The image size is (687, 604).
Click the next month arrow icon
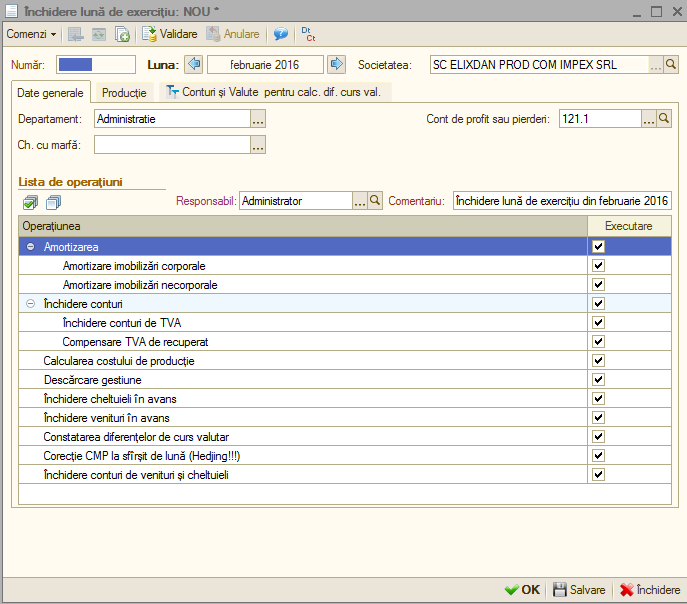pos(336,64)
